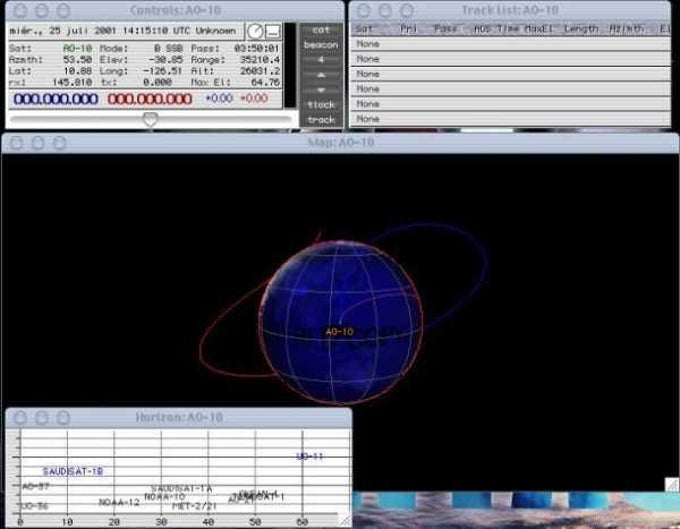680x529 pixels.
Task: Click the Horizon window resize handle
Action: pos(345,520)
